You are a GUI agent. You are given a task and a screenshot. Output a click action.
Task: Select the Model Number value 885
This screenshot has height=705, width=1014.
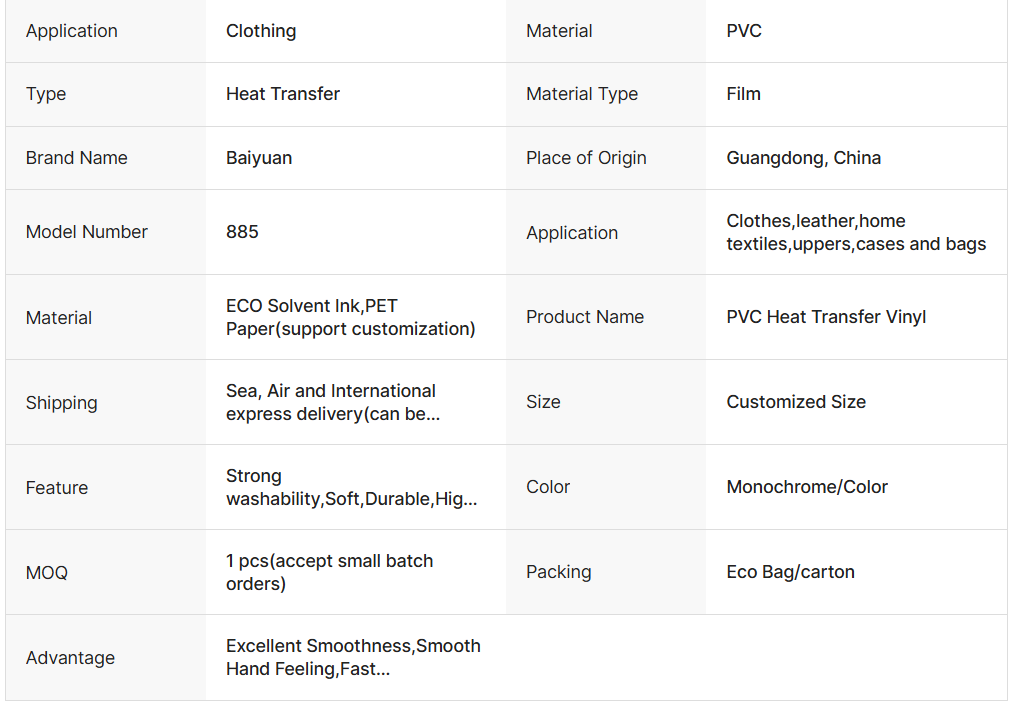point(242,232)
